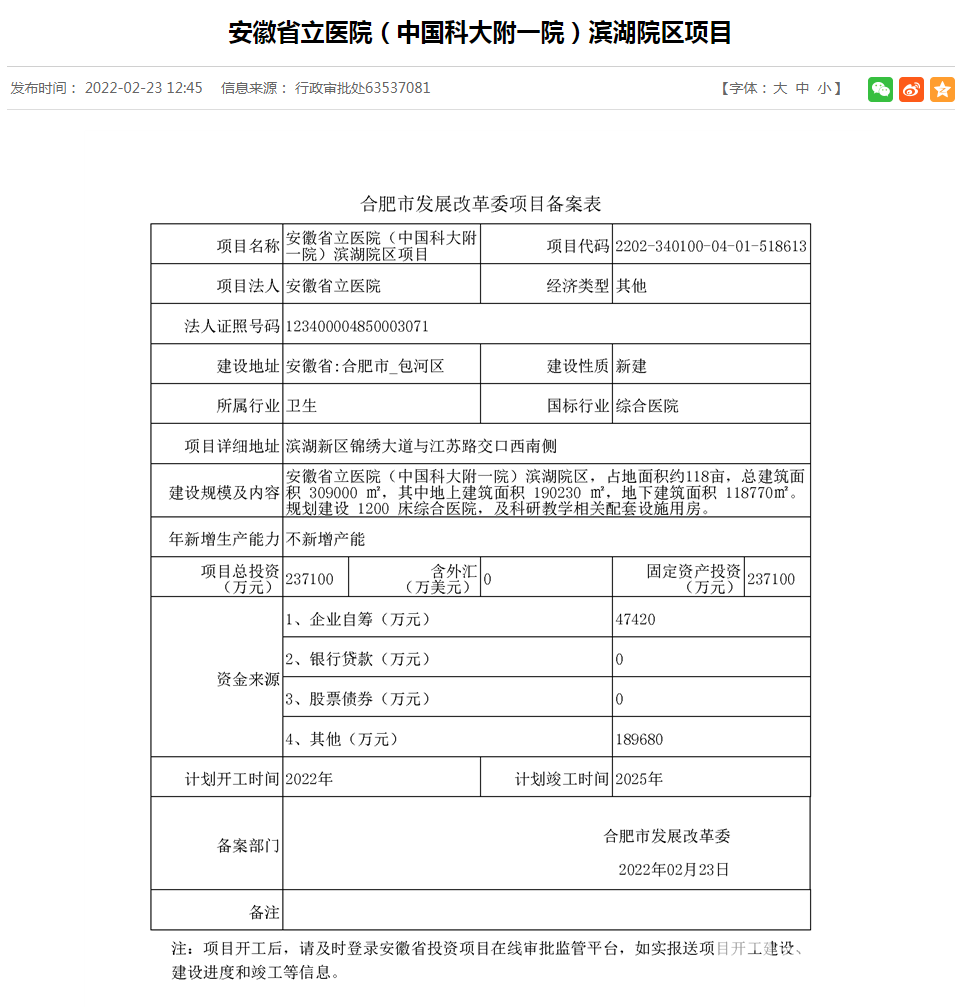Click detailed address 滨湖新区锦绣大道与江苏路交口西南侧
The width and height of the screenshot is (961, 1007).
point(421,446)
